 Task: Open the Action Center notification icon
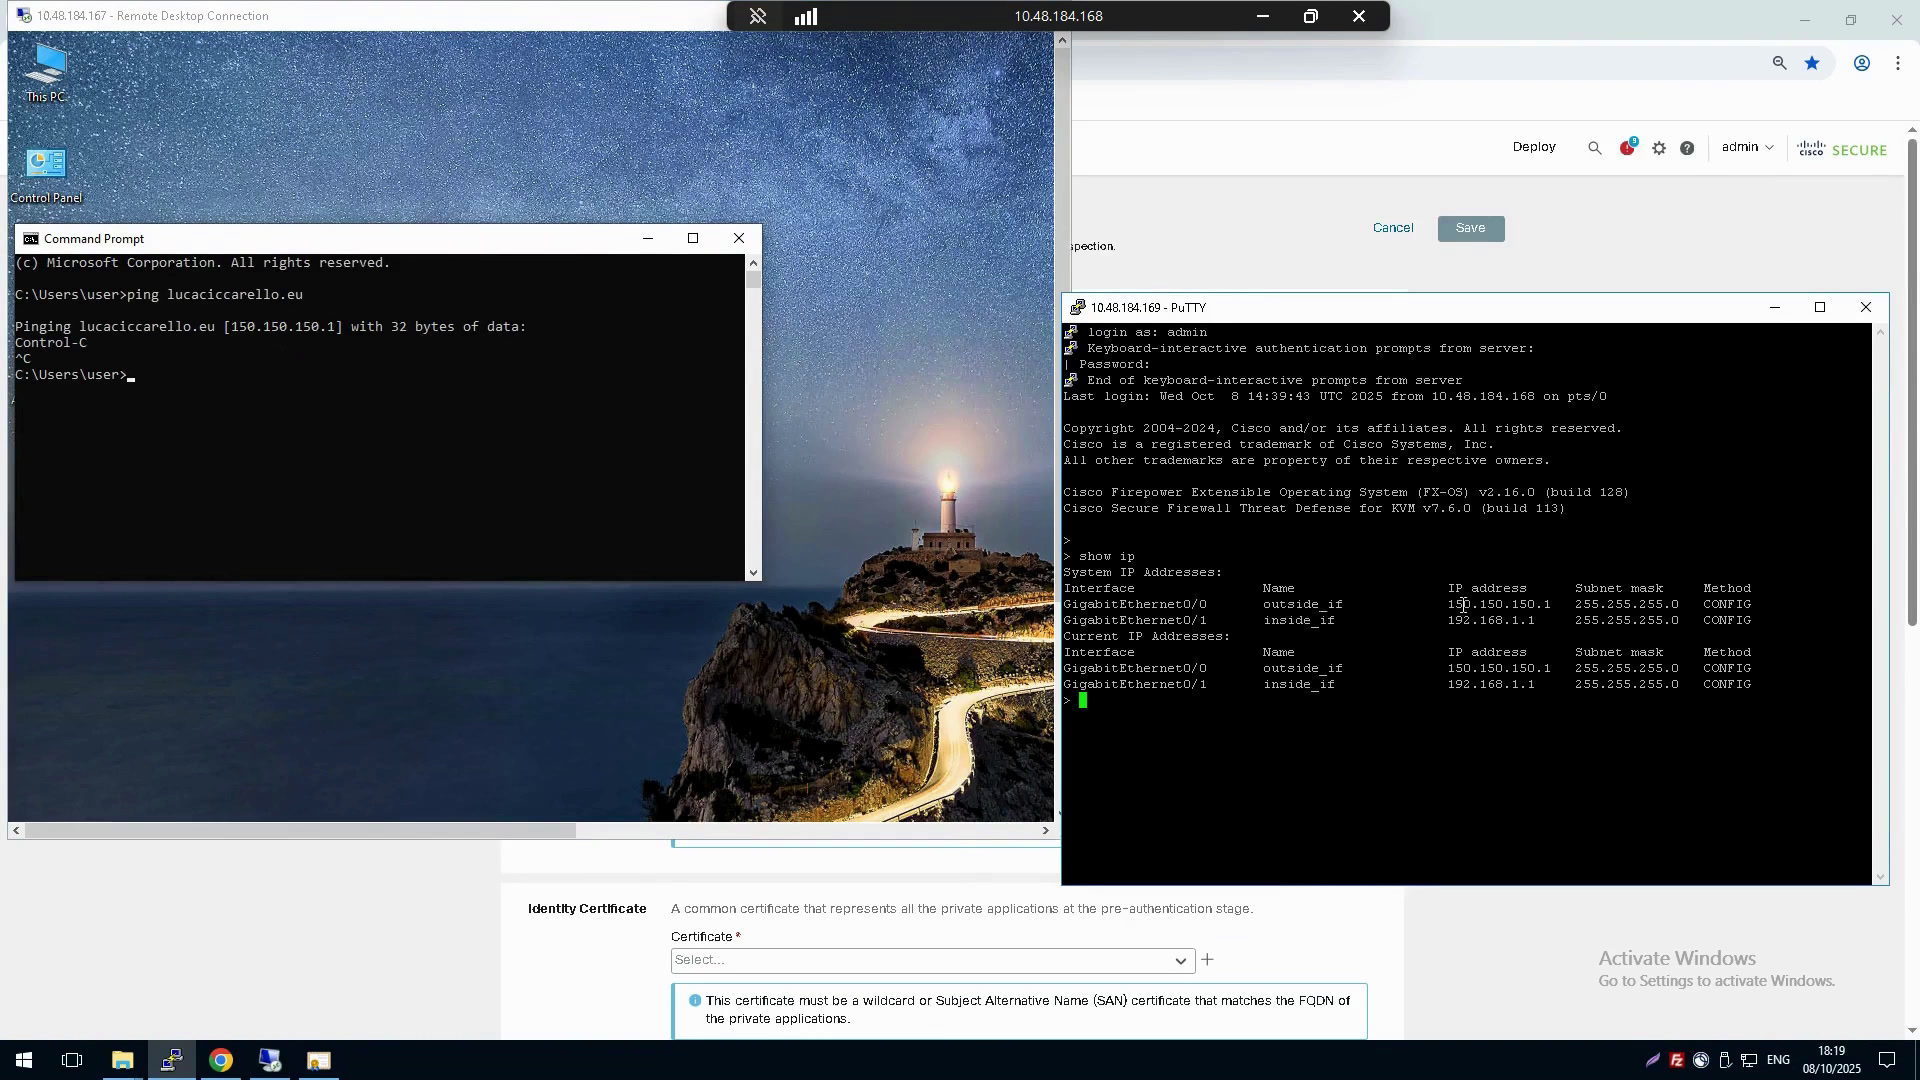point(1887,1060)
